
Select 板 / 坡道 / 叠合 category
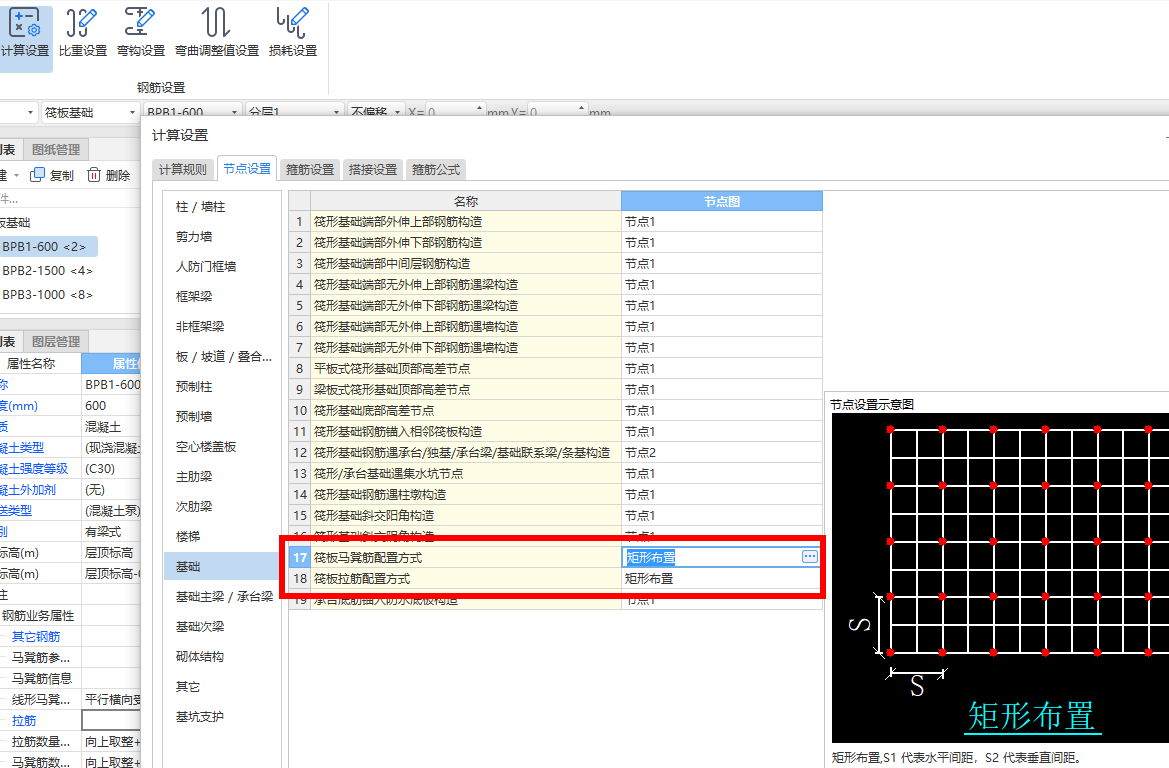pyautogui.click(x=222, y=356)
